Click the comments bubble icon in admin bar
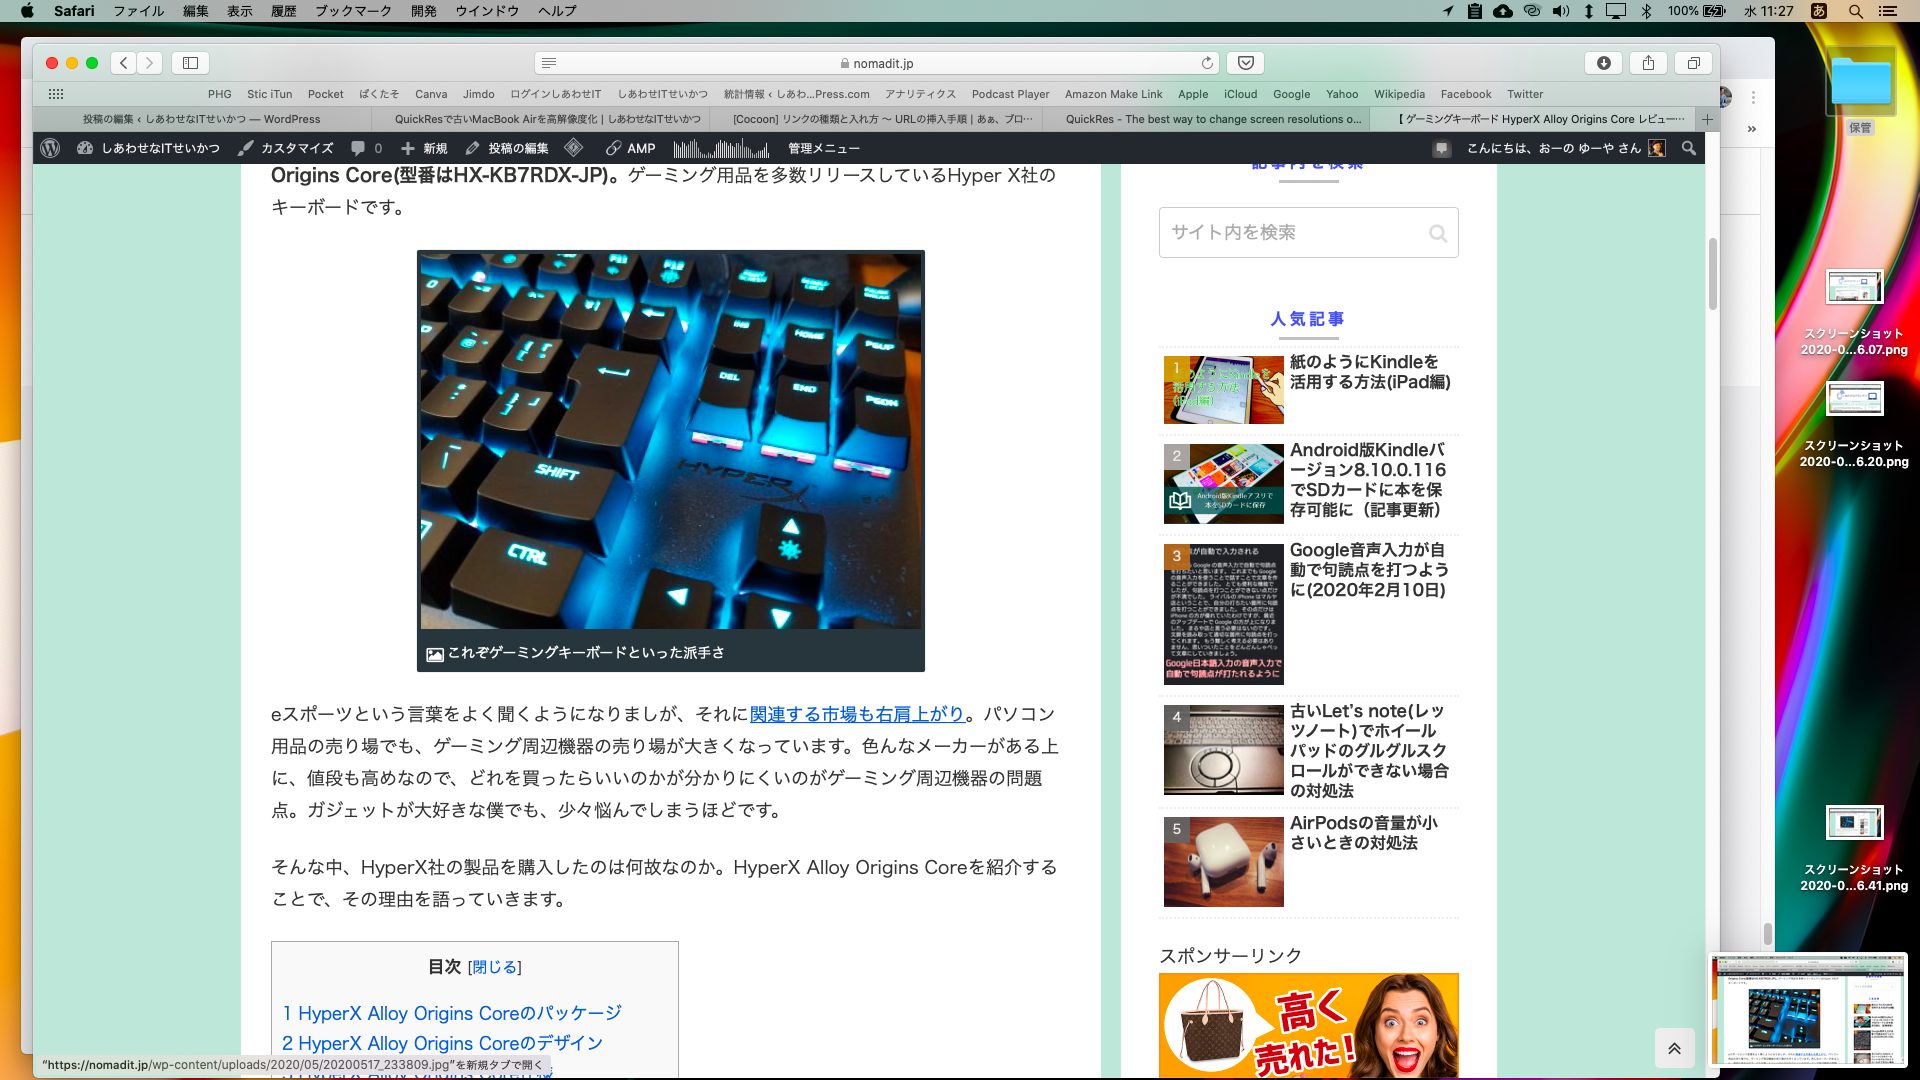Viewport: 1920px width, 1080px height. (x=358, y=148)
